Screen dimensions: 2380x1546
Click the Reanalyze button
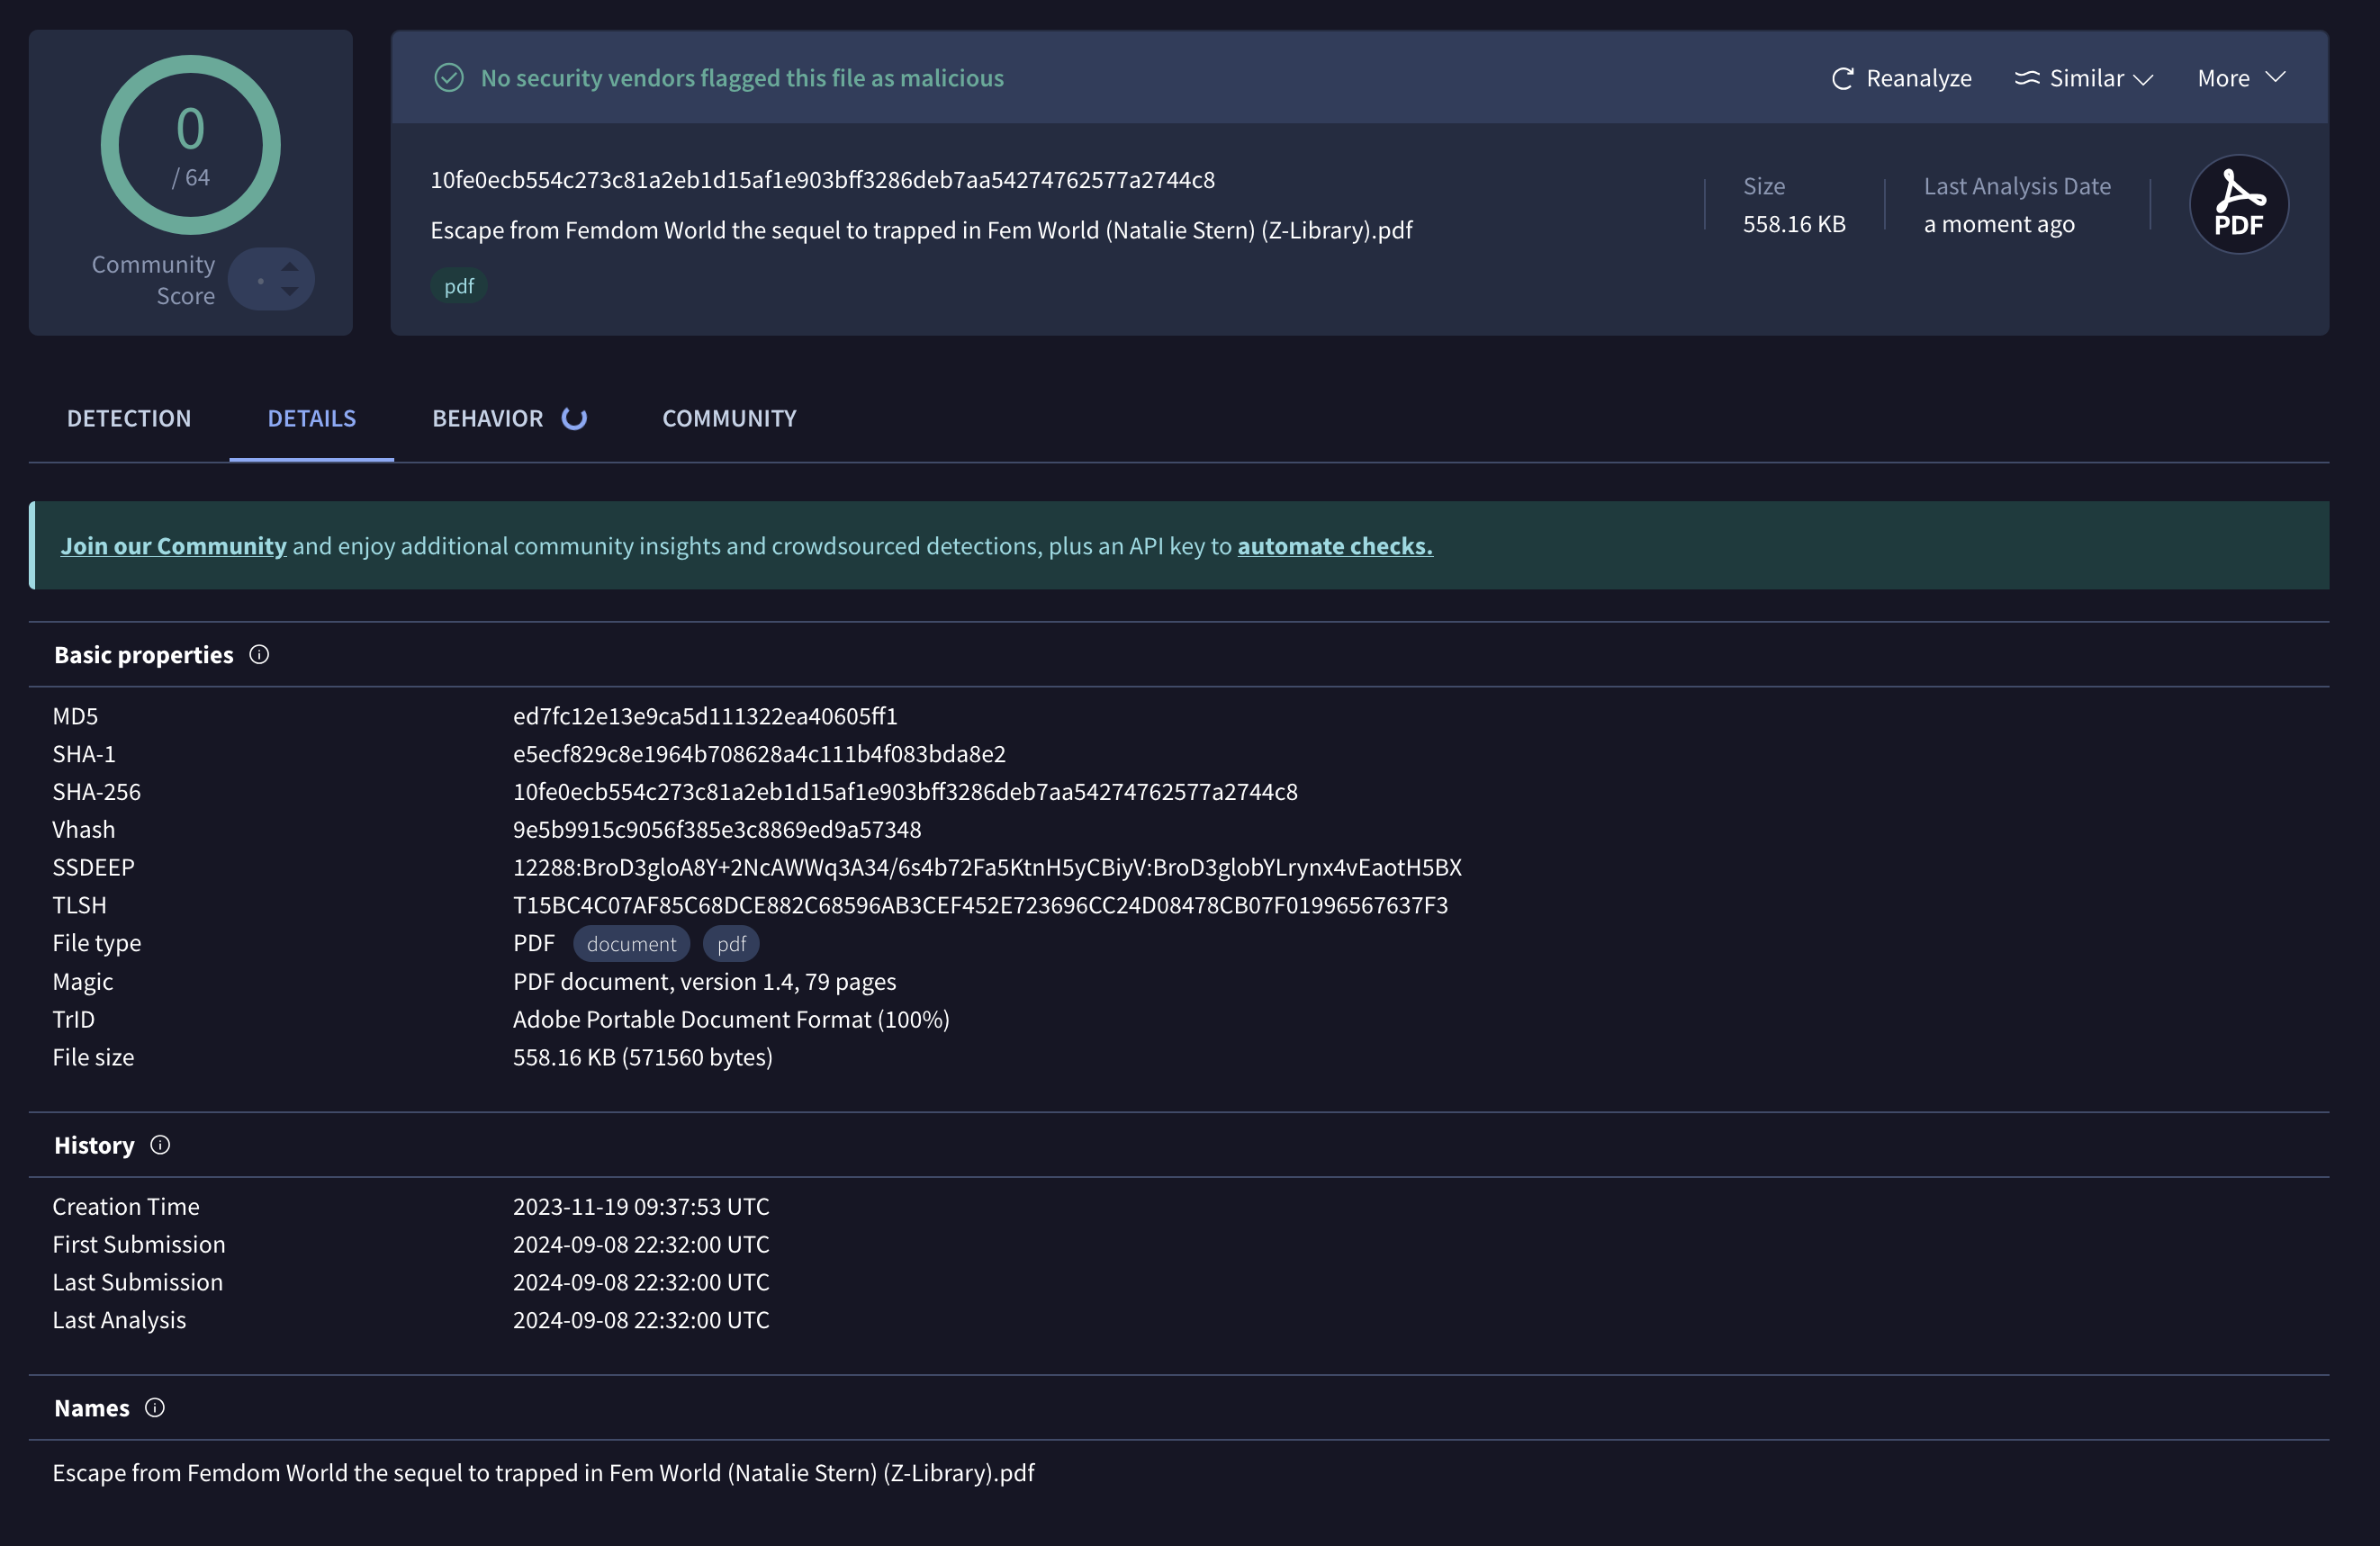(1901, 78)
